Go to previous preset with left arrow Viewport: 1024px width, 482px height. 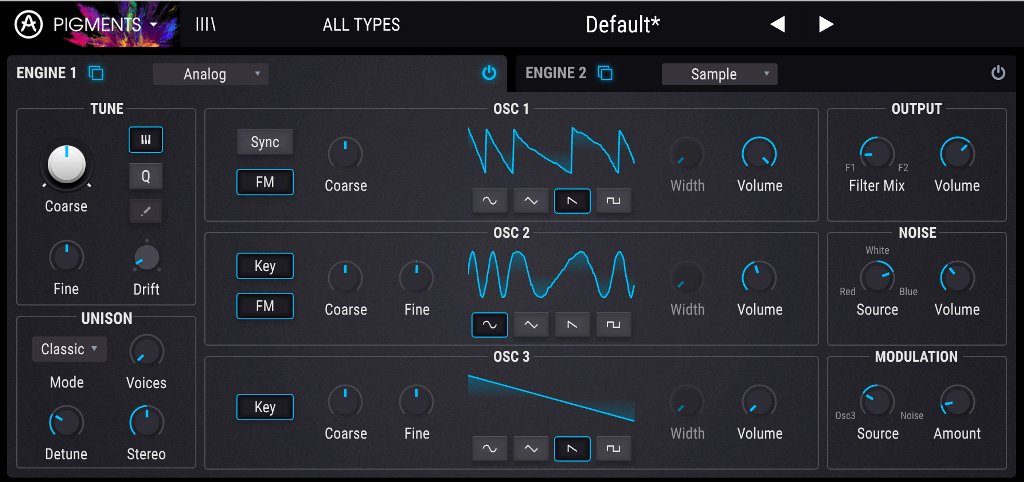point(776,25)
